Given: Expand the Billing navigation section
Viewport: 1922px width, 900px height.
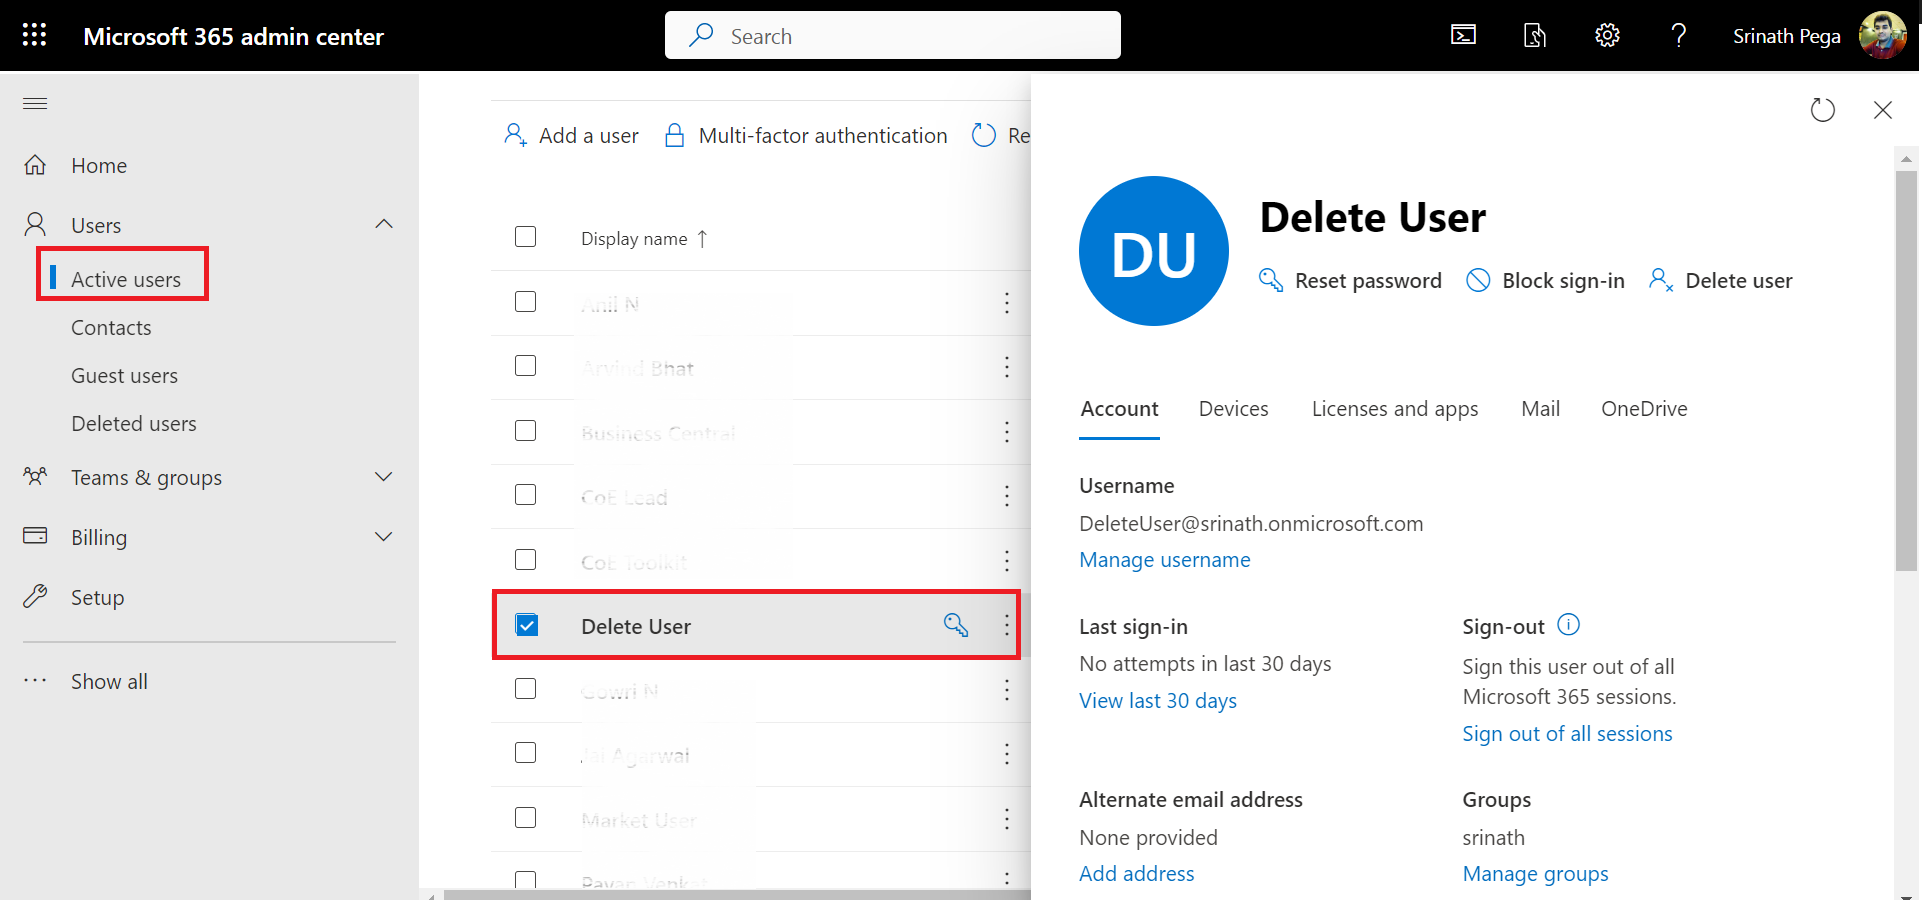Looking at the screenshot, I should 384,537.
